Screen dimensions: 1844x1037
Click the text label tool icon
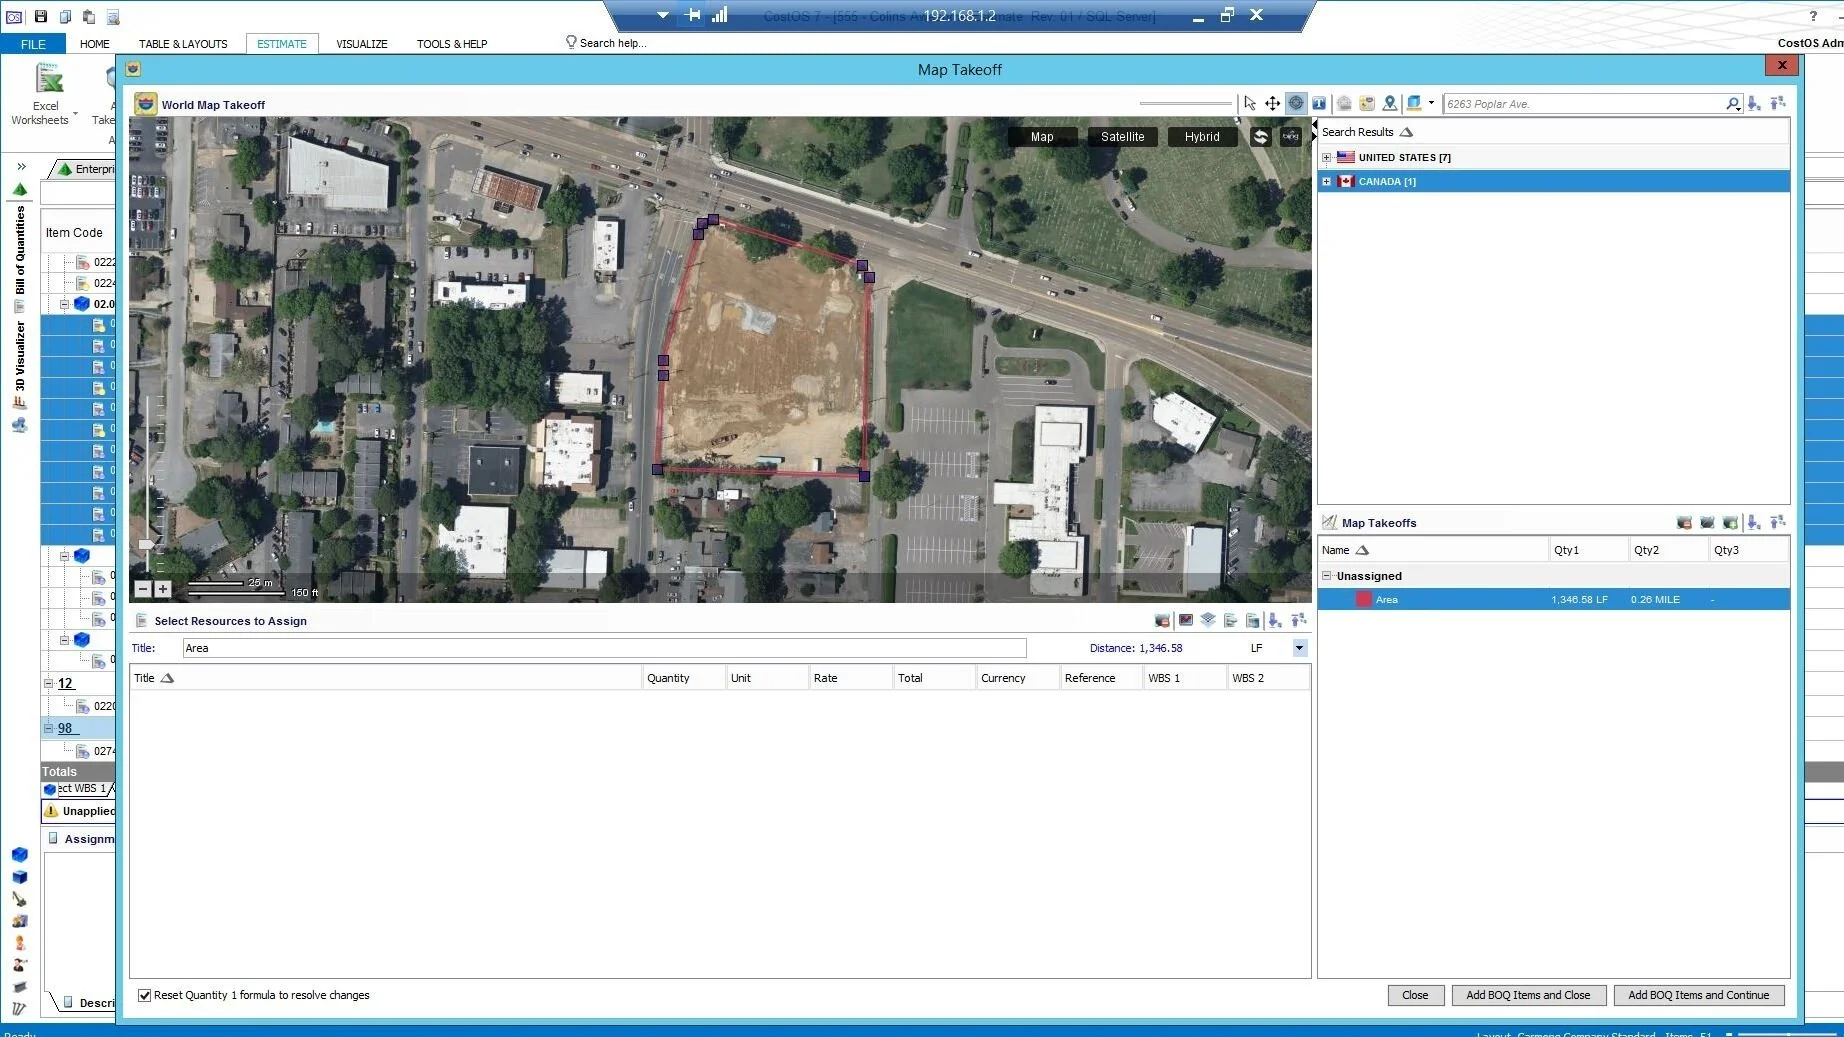1319,103
